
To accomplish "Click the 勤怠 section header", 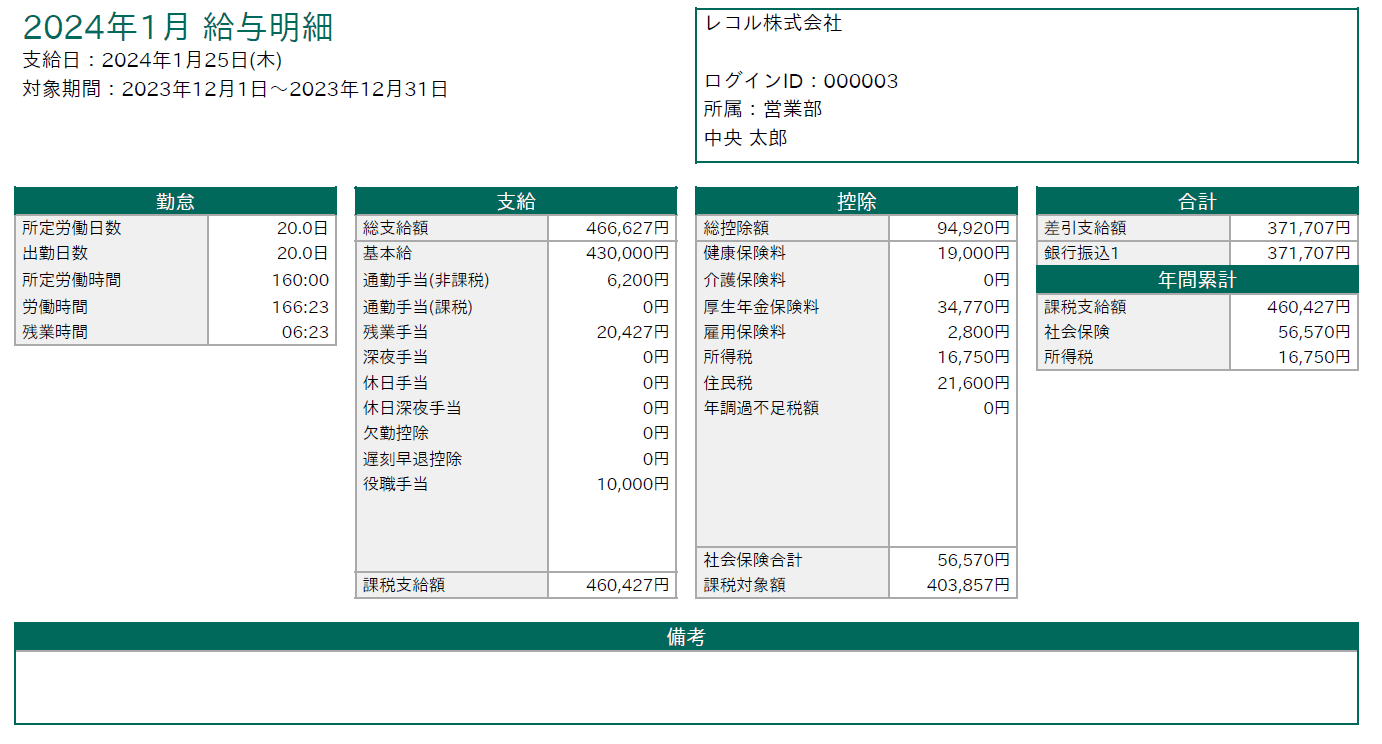I will (175, 201).
